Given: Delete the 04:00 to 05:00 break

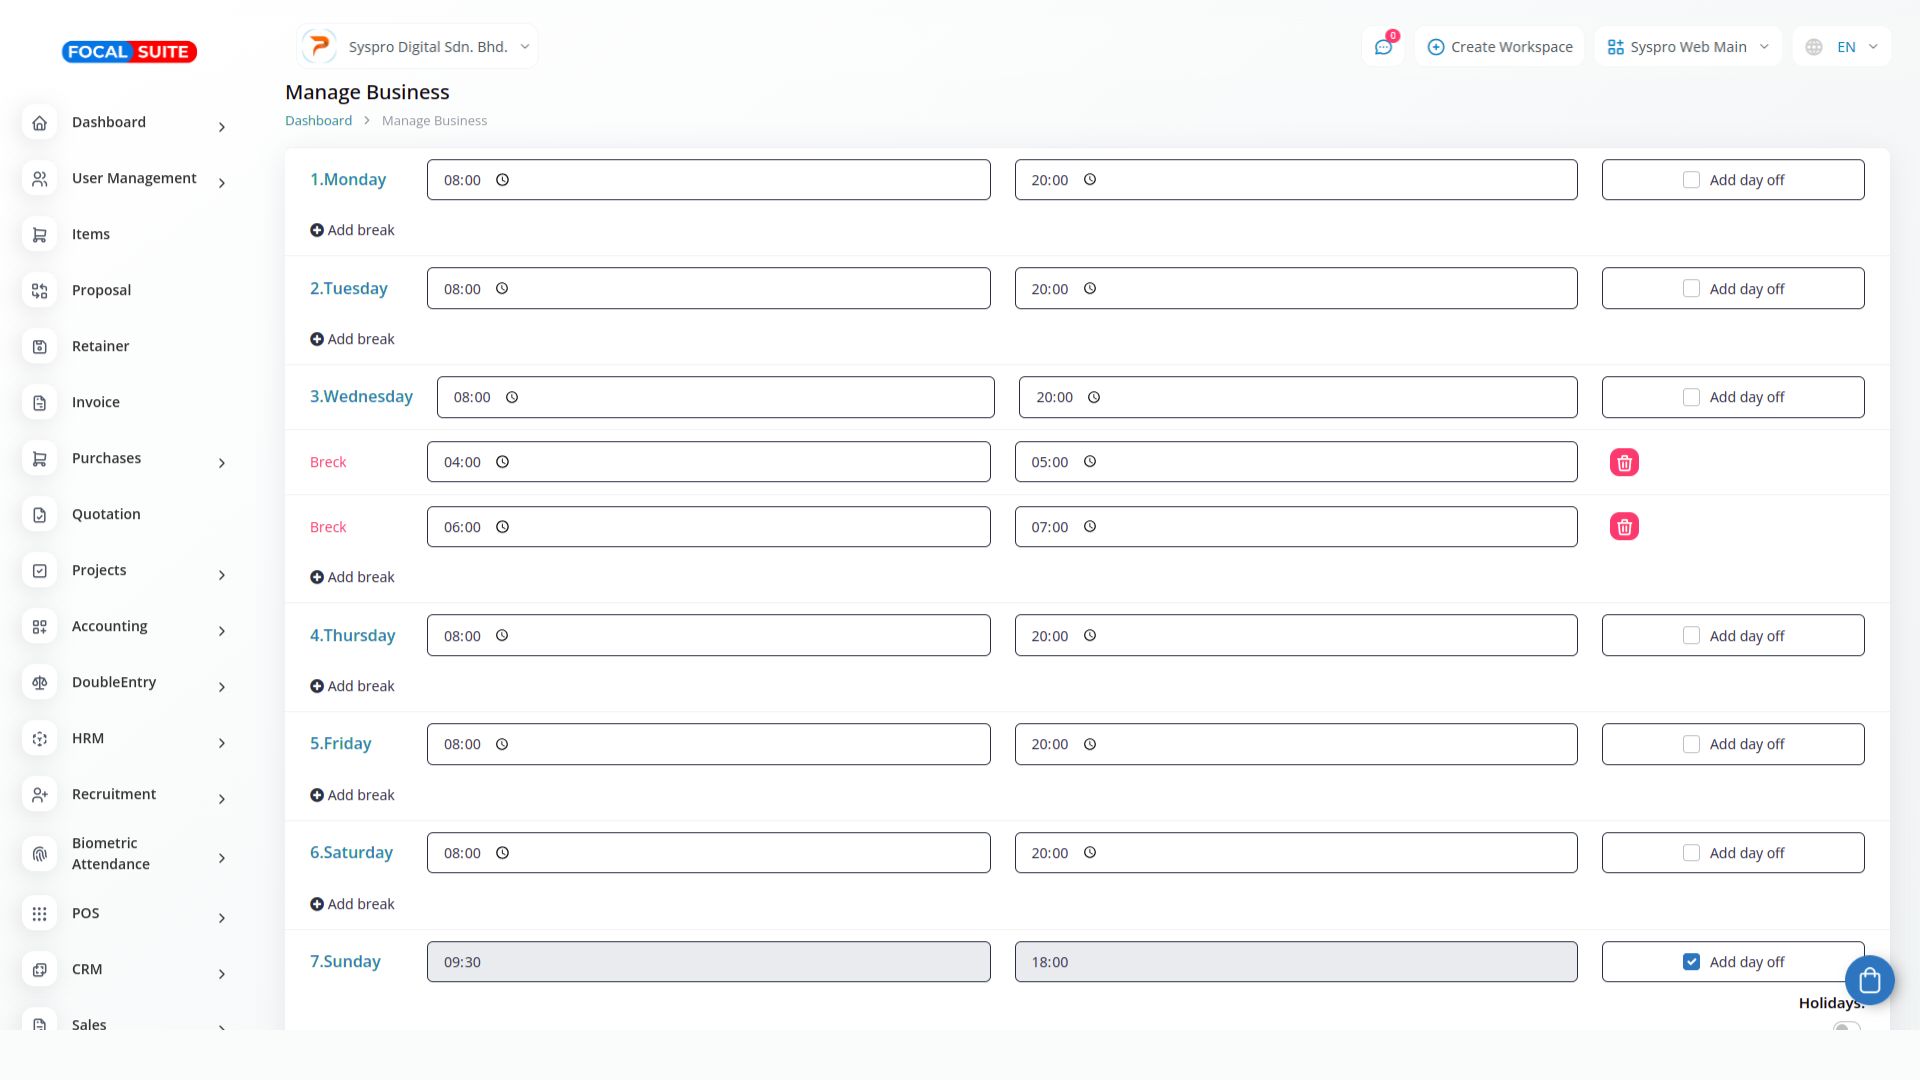Looking at the screenshot, I should coord(1624,462).
